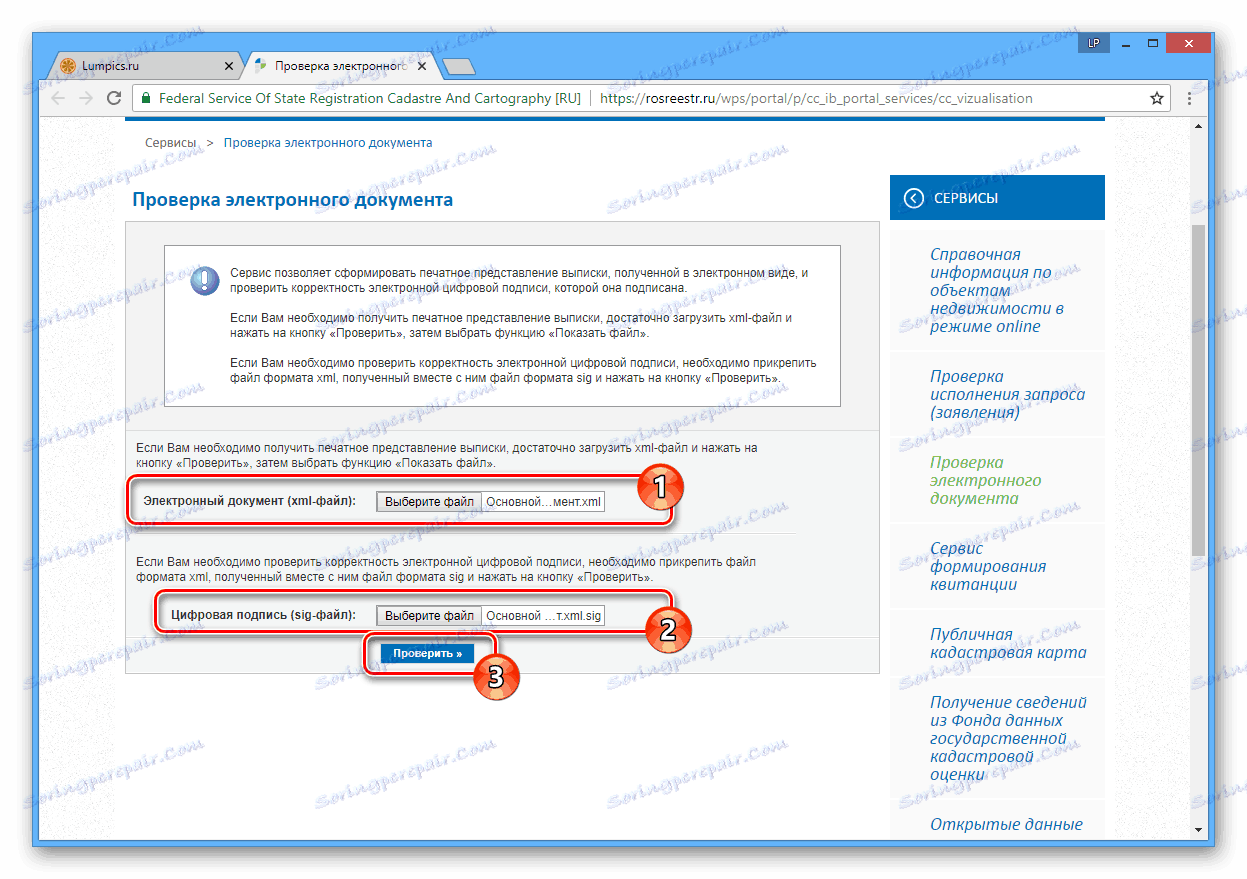
Task: Go back using browser back arrow
Action: (x=58, y=98)
